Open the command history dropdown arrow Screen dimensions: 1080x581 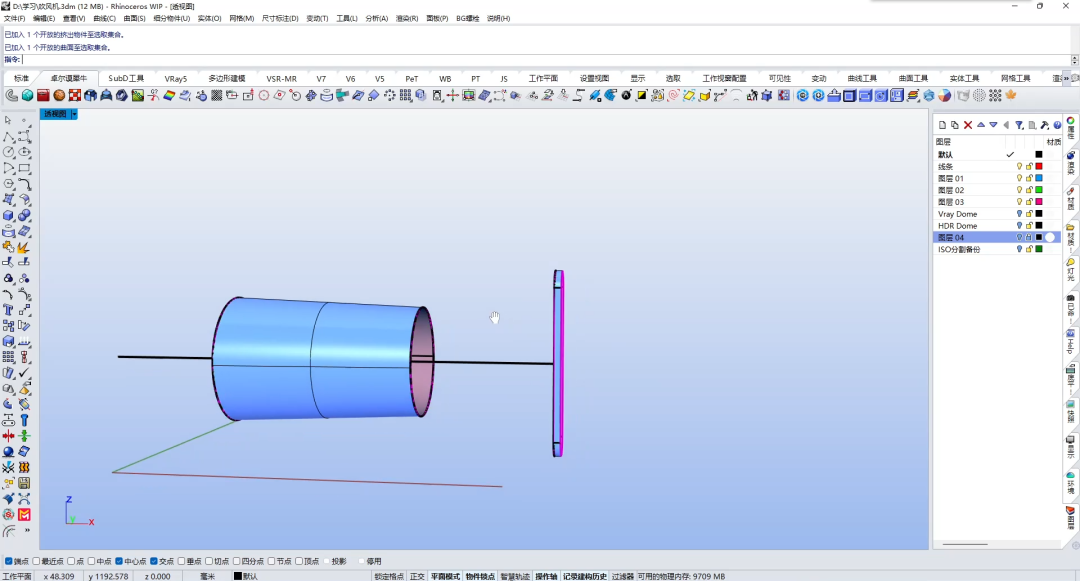tap(1074, 60)
